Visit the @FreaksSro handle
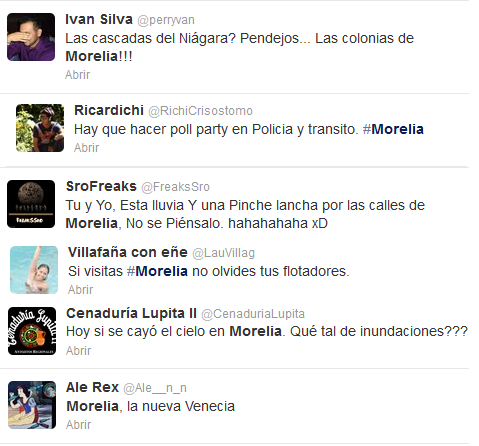 coord(175,187)
